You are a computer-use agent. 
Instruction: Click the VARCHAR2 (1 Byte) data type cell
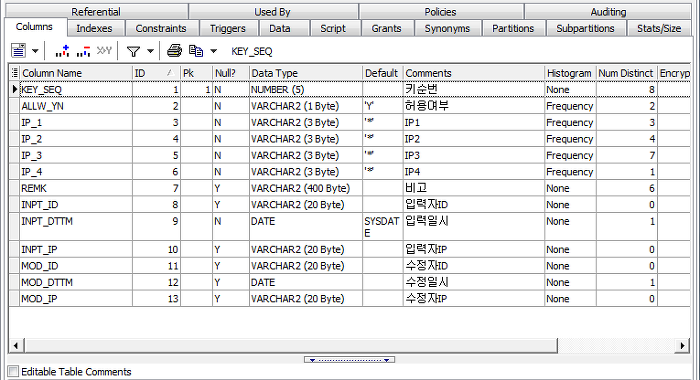point(306,106)
